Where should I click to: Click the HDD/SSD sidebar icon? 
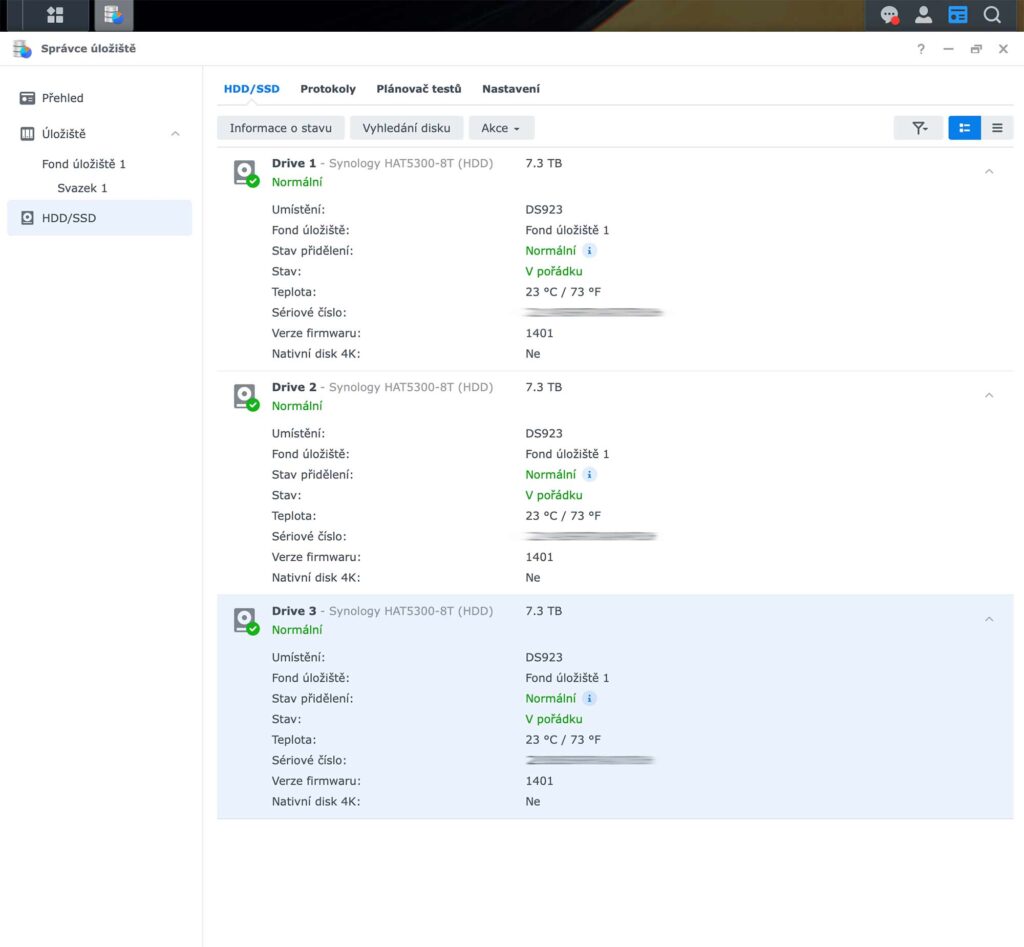(x=27, y=218)
